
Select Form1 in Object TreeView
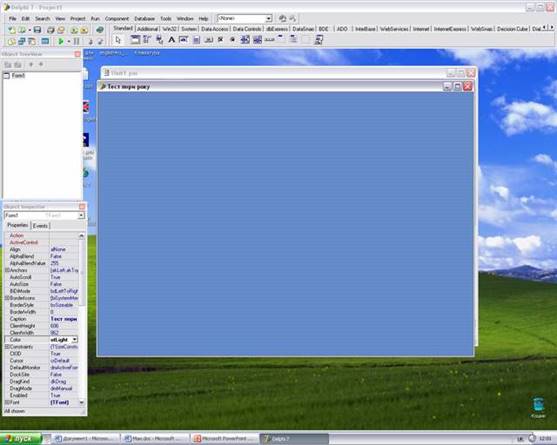tap(18, 75)
